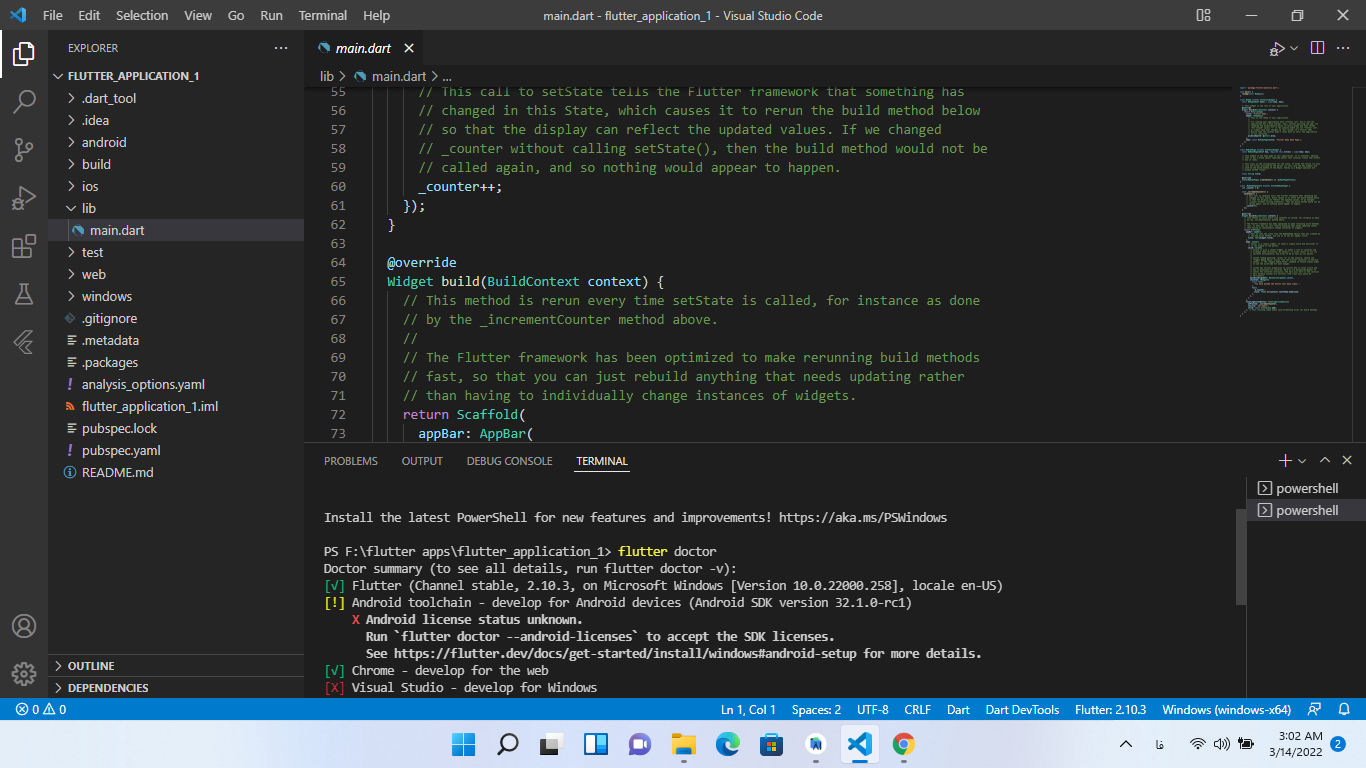Viewport: 1366px width, 768px height.
Task: Open Windows taskbar search
Action: (508, 744)
